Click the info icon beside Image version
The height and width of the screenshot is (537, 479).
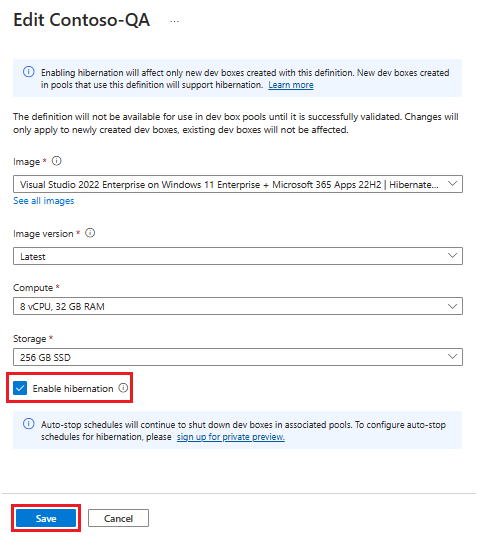(90, 233)
